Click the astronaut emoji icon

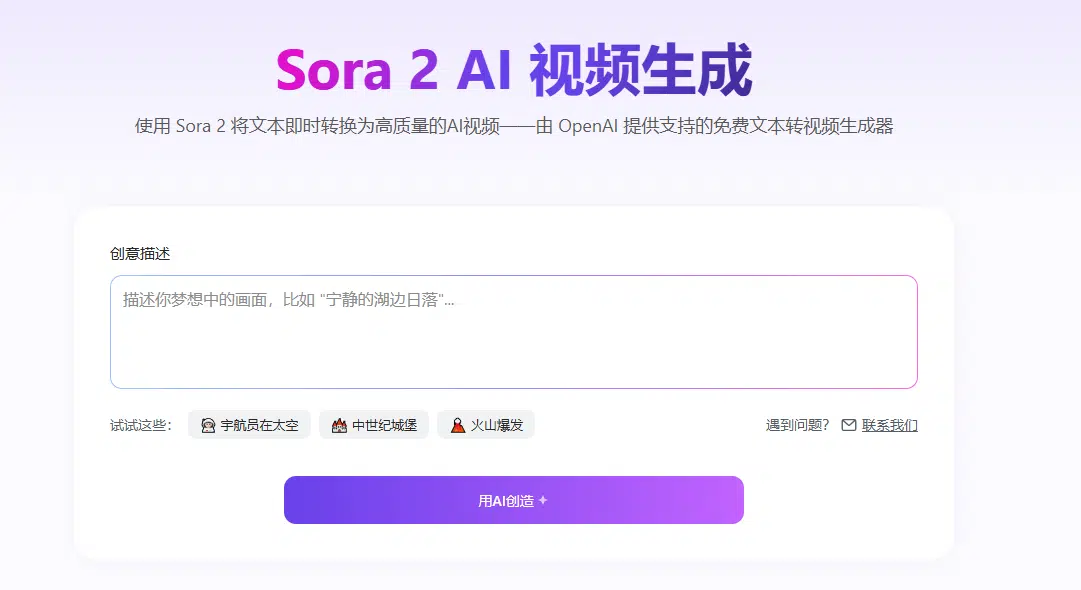(208, 425)
